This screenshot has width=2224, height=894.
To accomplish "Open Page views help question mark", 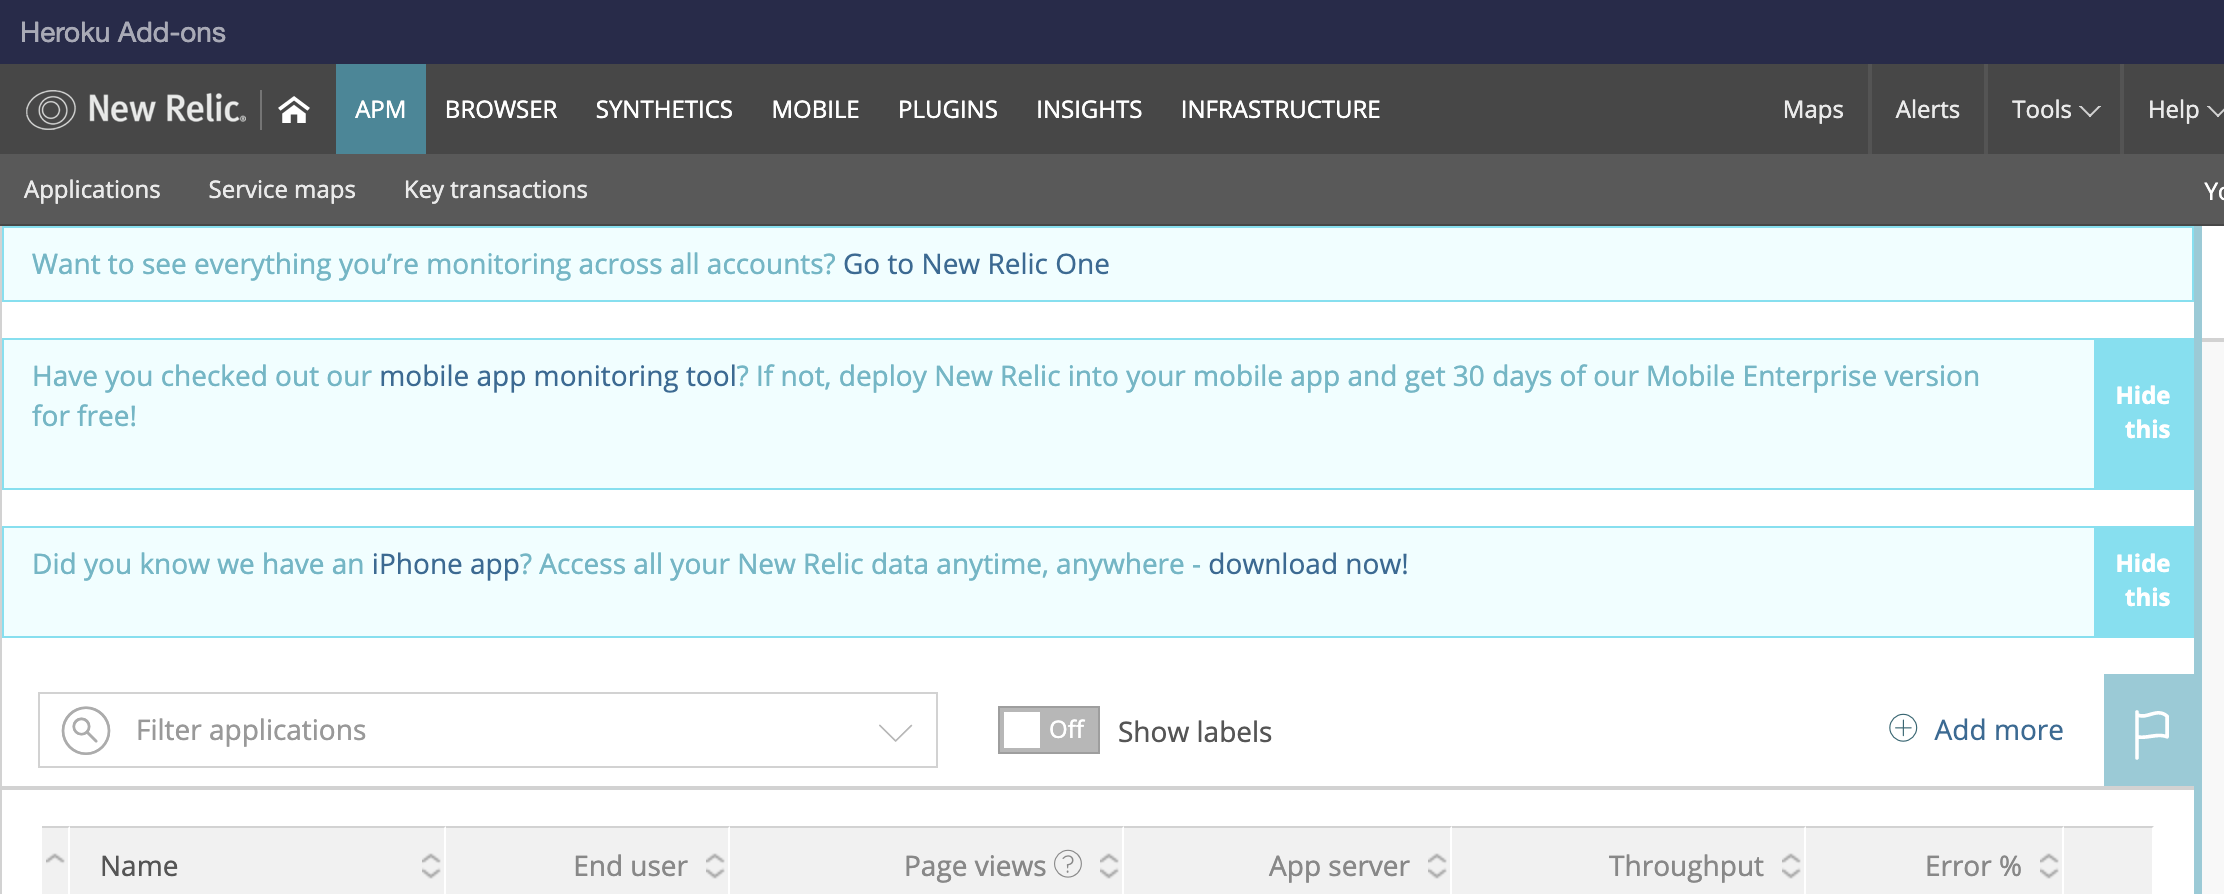I will [x=1068, y=863].
